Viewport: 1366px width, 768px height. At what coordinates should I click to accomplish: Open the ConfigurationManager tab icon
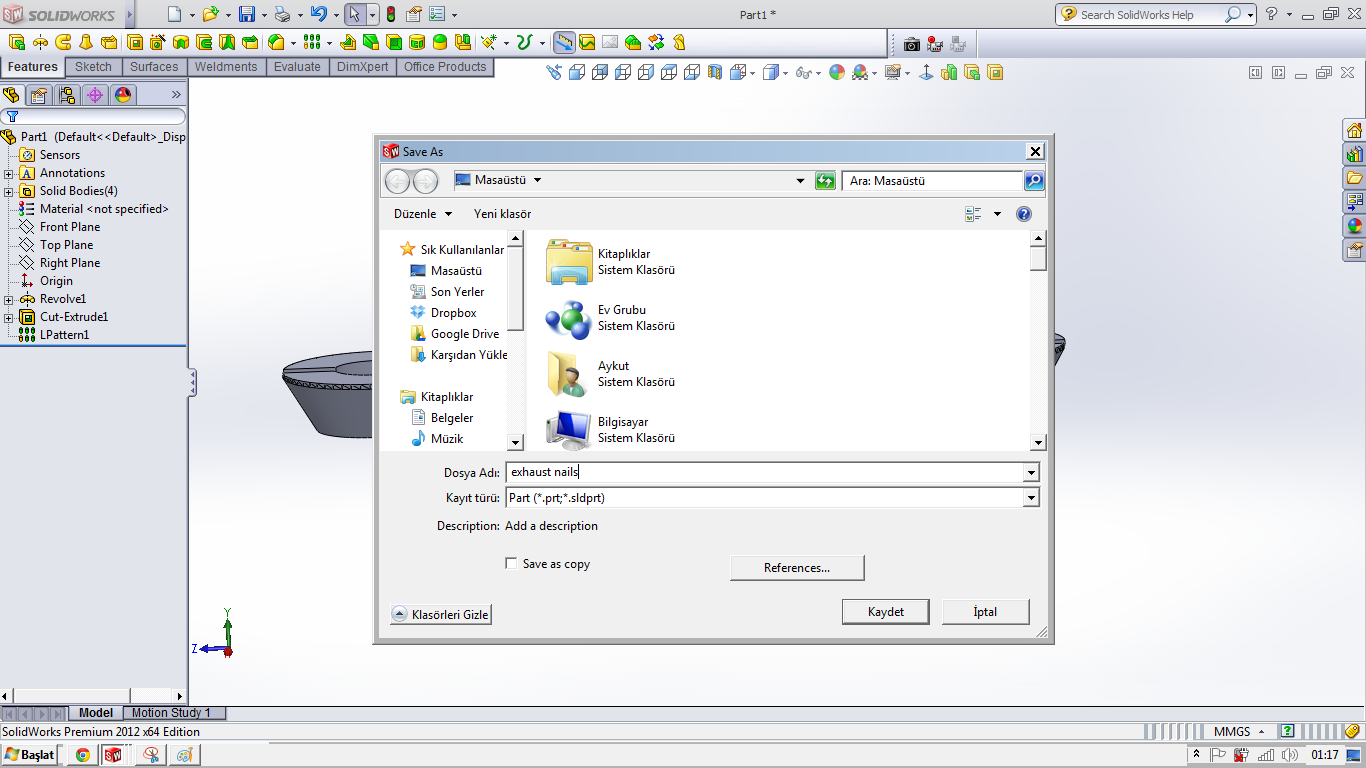click(67, 95)
